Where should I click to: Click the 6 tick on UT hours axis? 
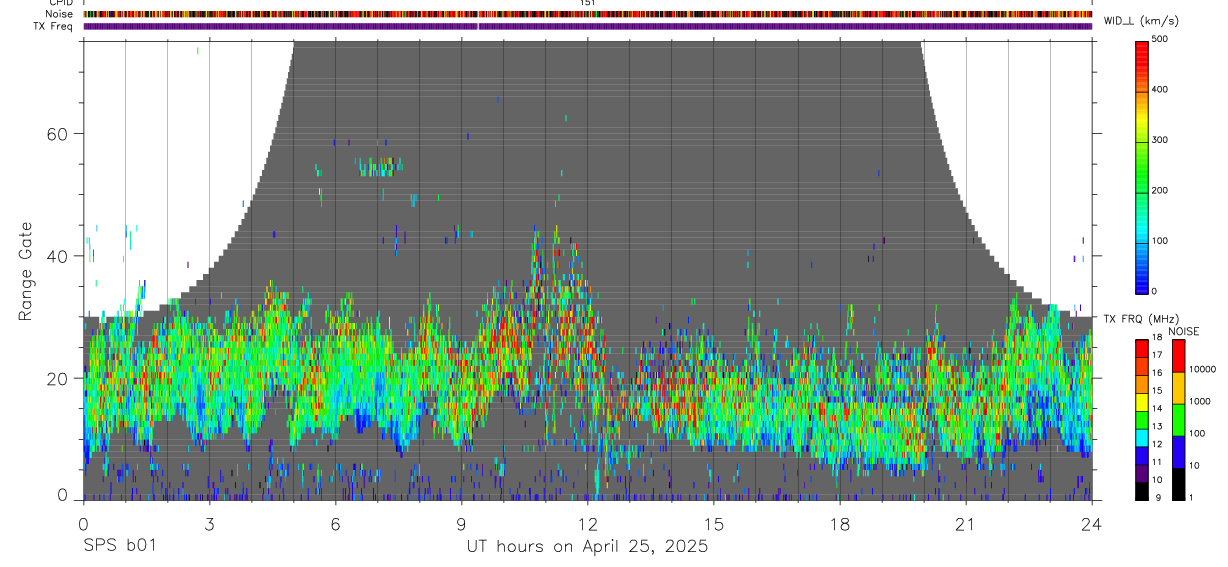coord(335,524)
